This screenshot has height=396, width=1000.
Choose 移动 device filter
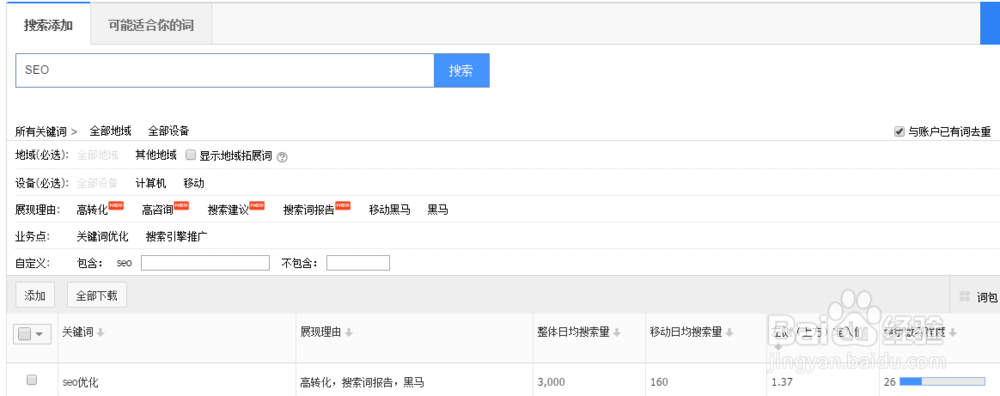tap(194, 183)
